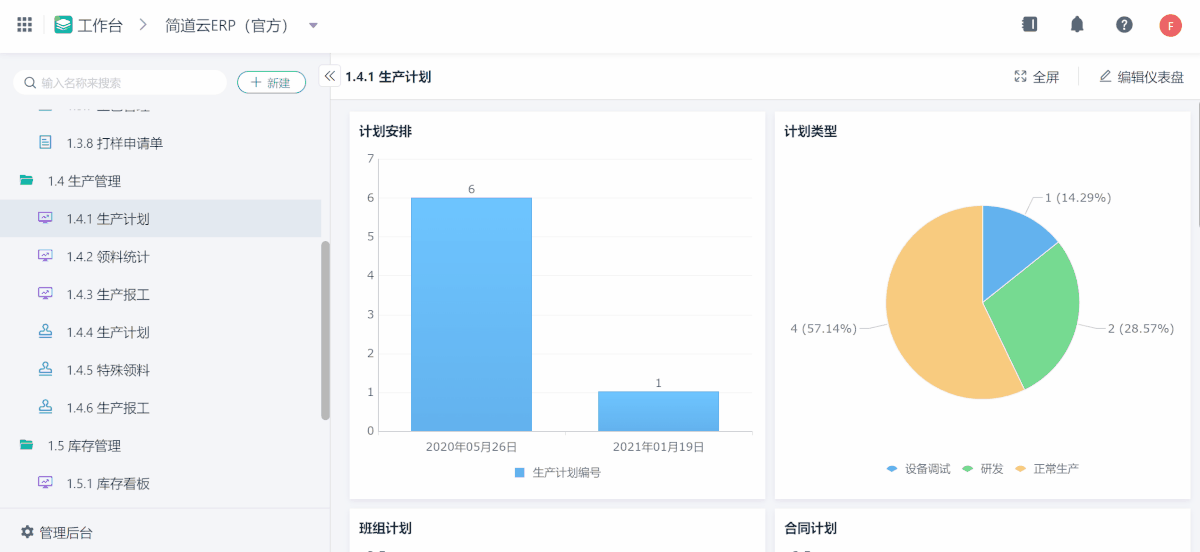
Task: Click gear icon for 管理后台
Action: (x=27, y=532)
